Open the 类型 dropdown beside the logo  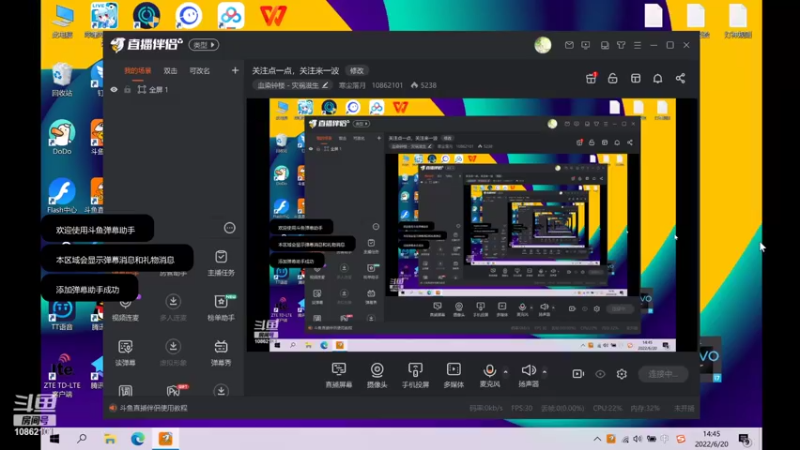pyautogui.click(x=204, y=45)
